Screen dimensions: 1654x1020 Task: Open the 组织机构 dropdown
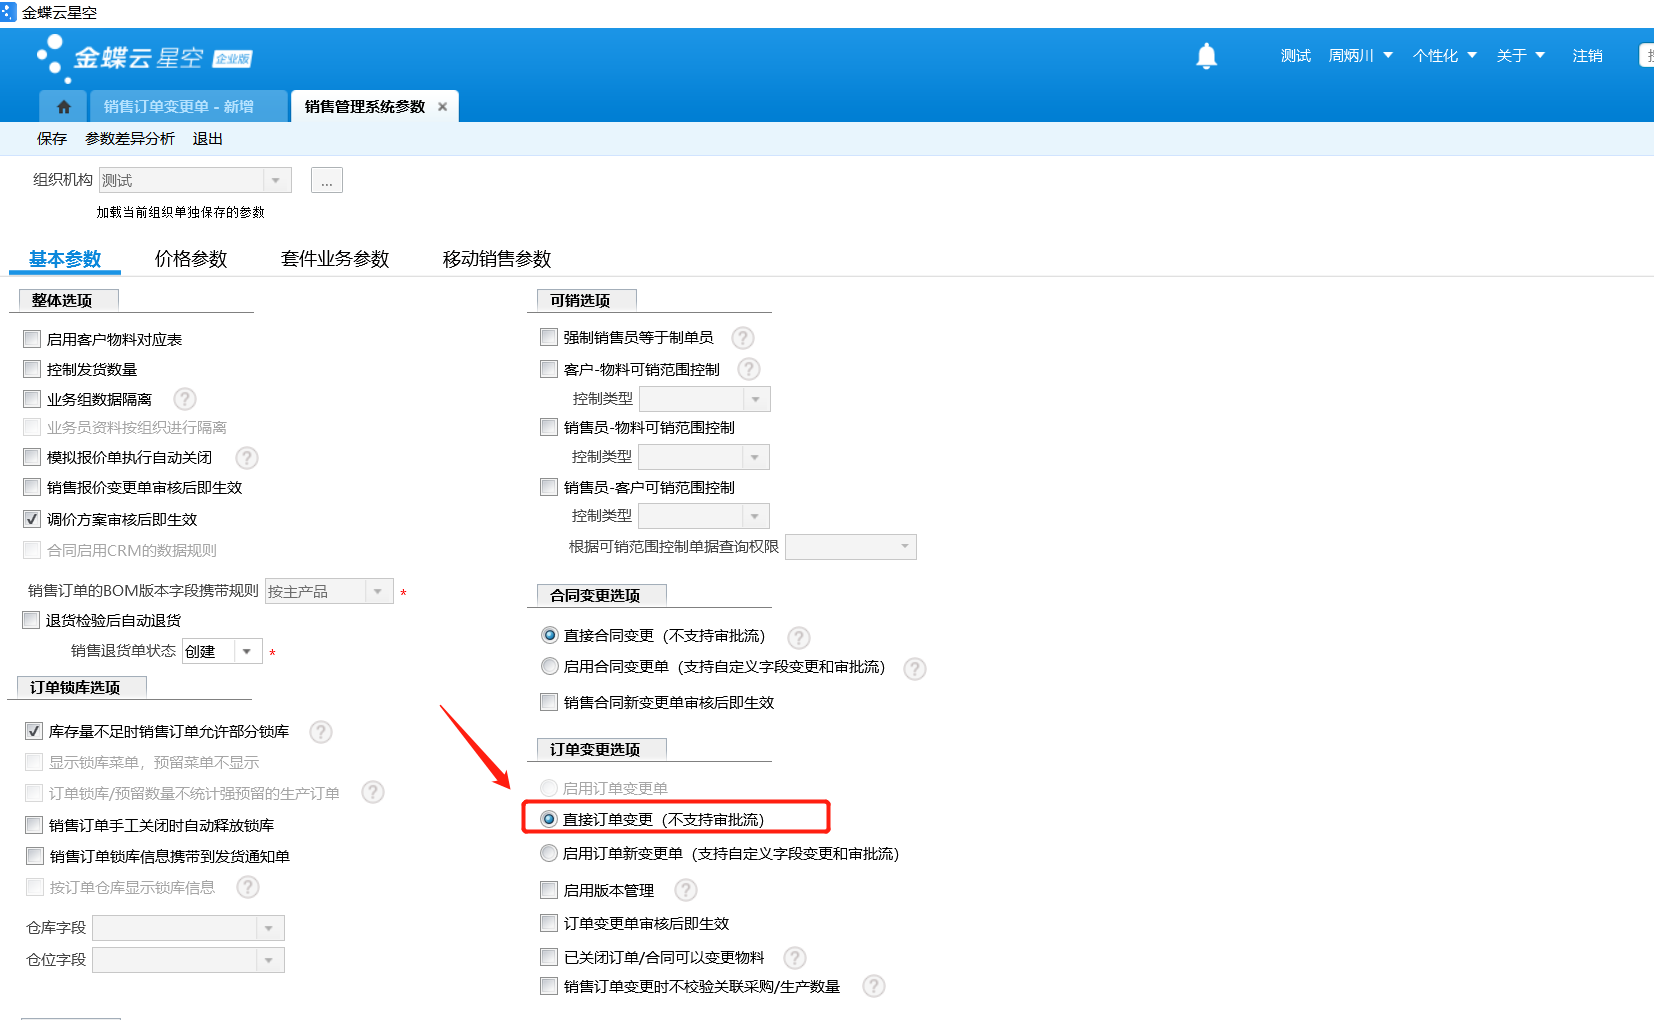276,180
